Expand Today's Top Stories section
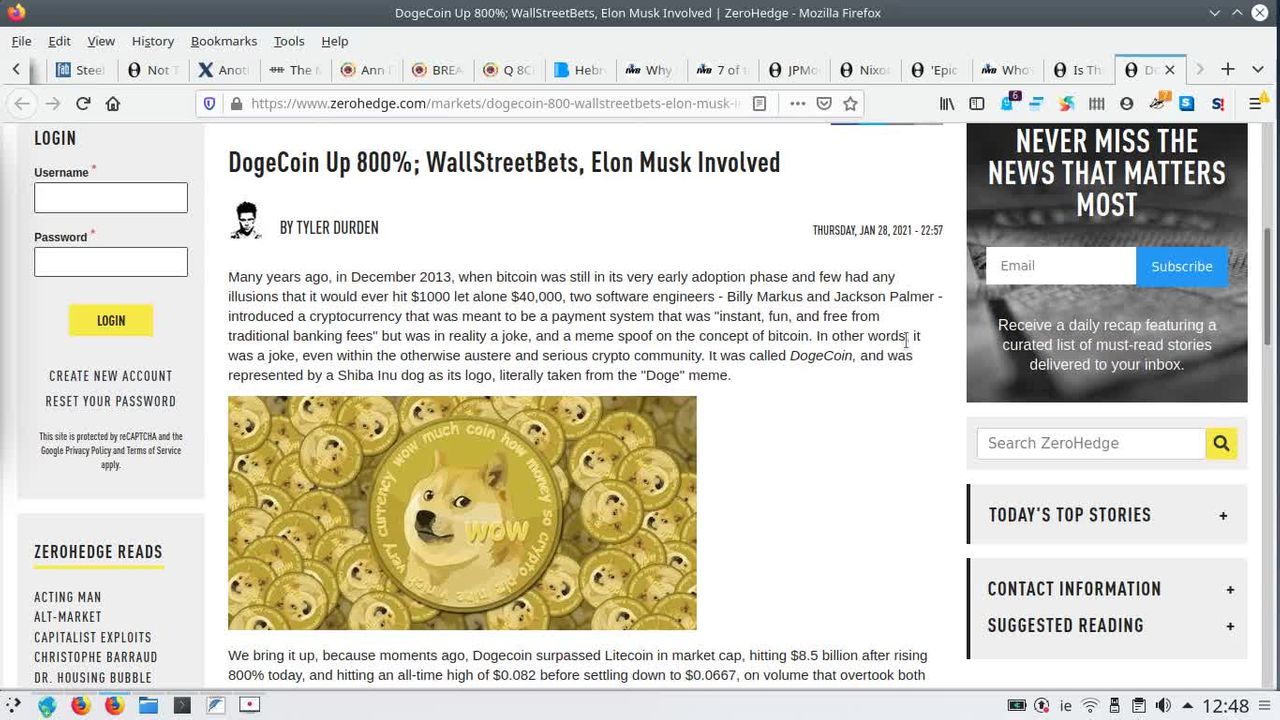The width and height of the screenshot is (1280, 720). pos(1222,515)
